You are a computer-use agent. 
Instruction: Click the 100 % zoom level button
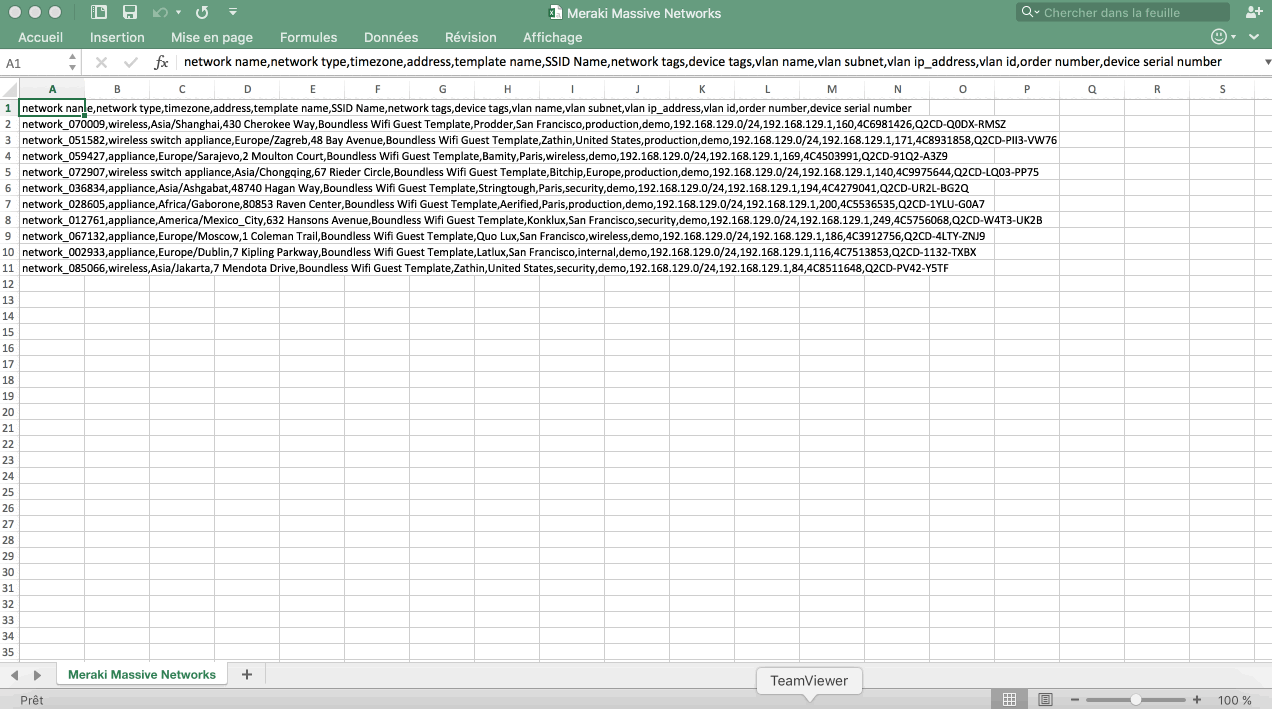(x=1234, y=700)
